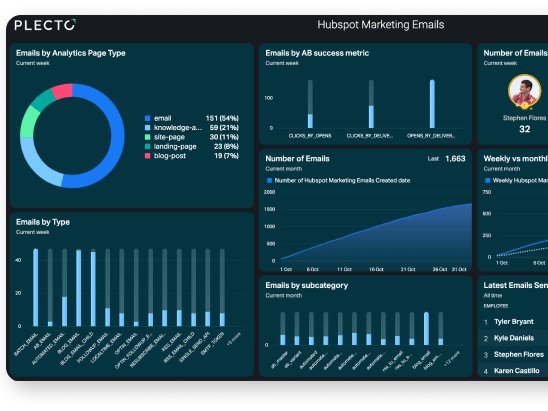The image size is (548, 411).
Task: Click the green site-page donut segment
Action: pos(29,122)
